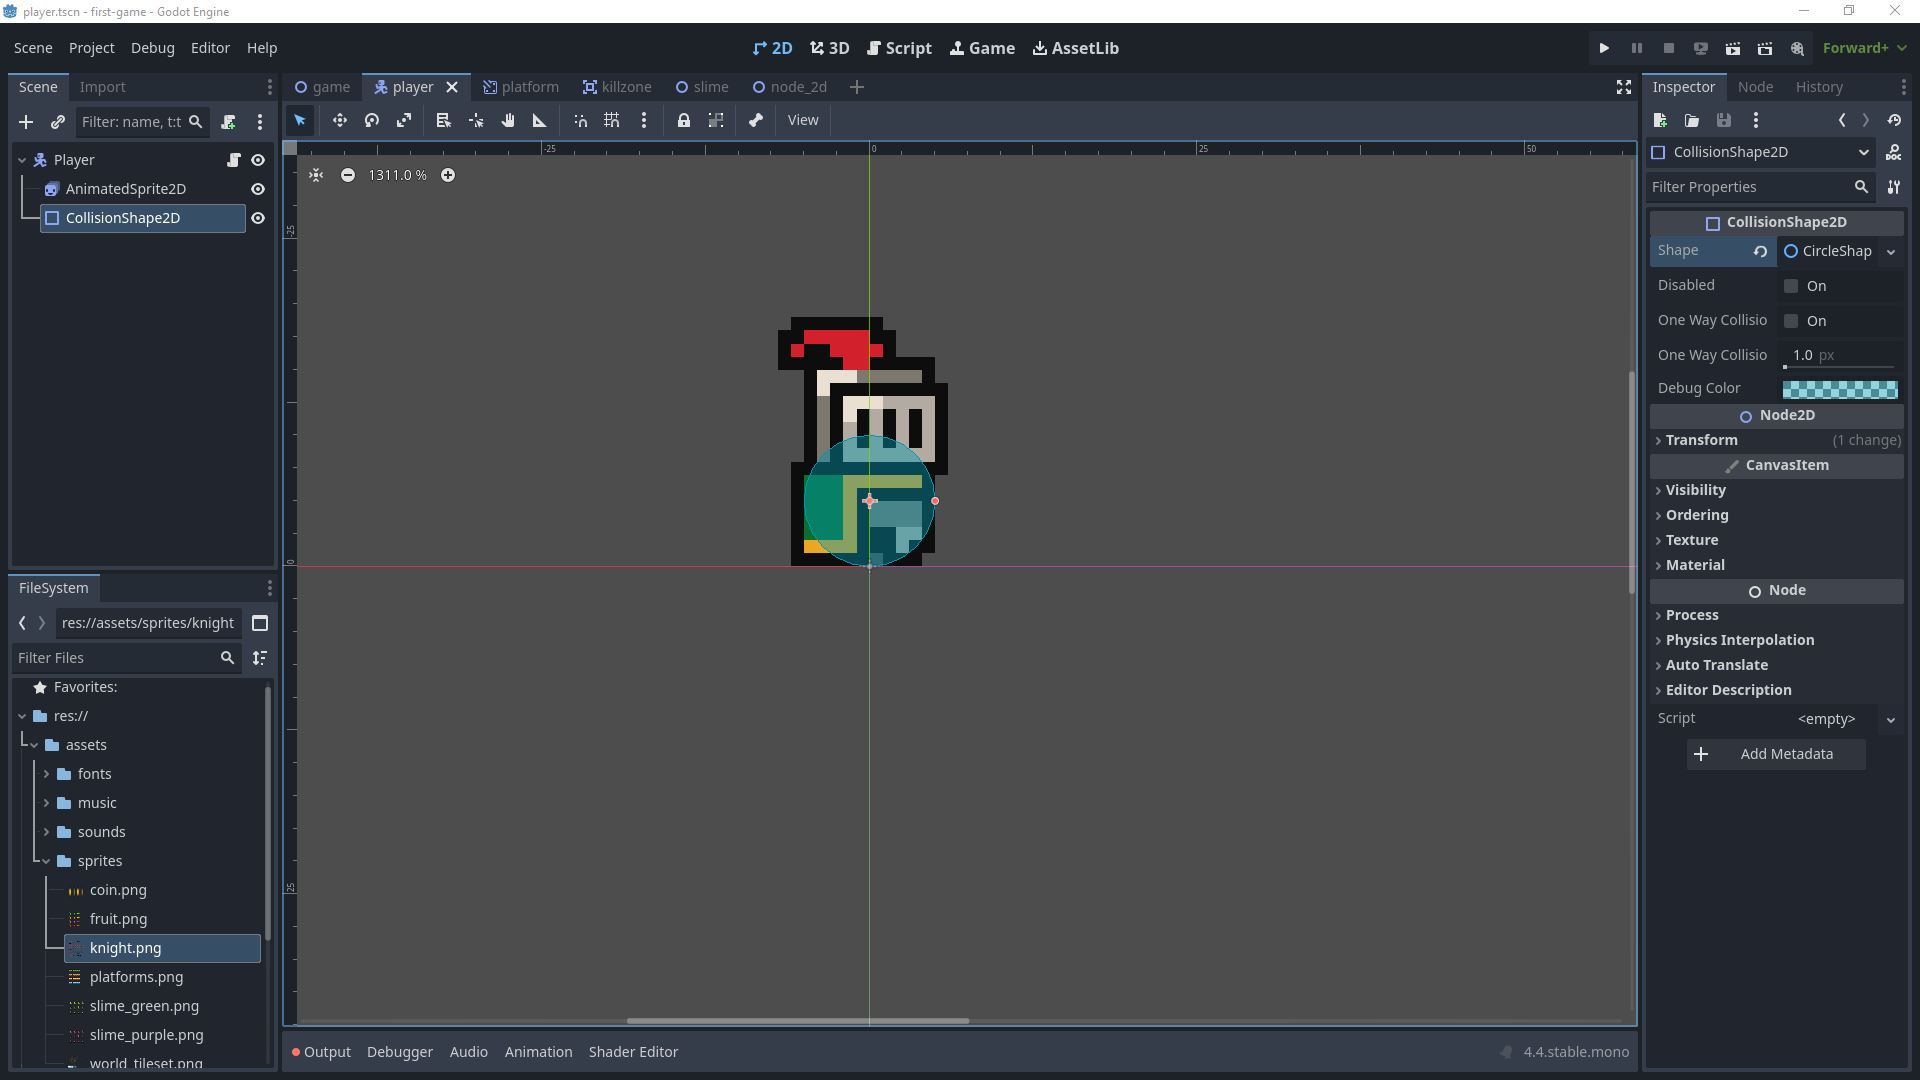
Task: Toggle grid snapping in viewport toolbar
Action: (612, 121)
